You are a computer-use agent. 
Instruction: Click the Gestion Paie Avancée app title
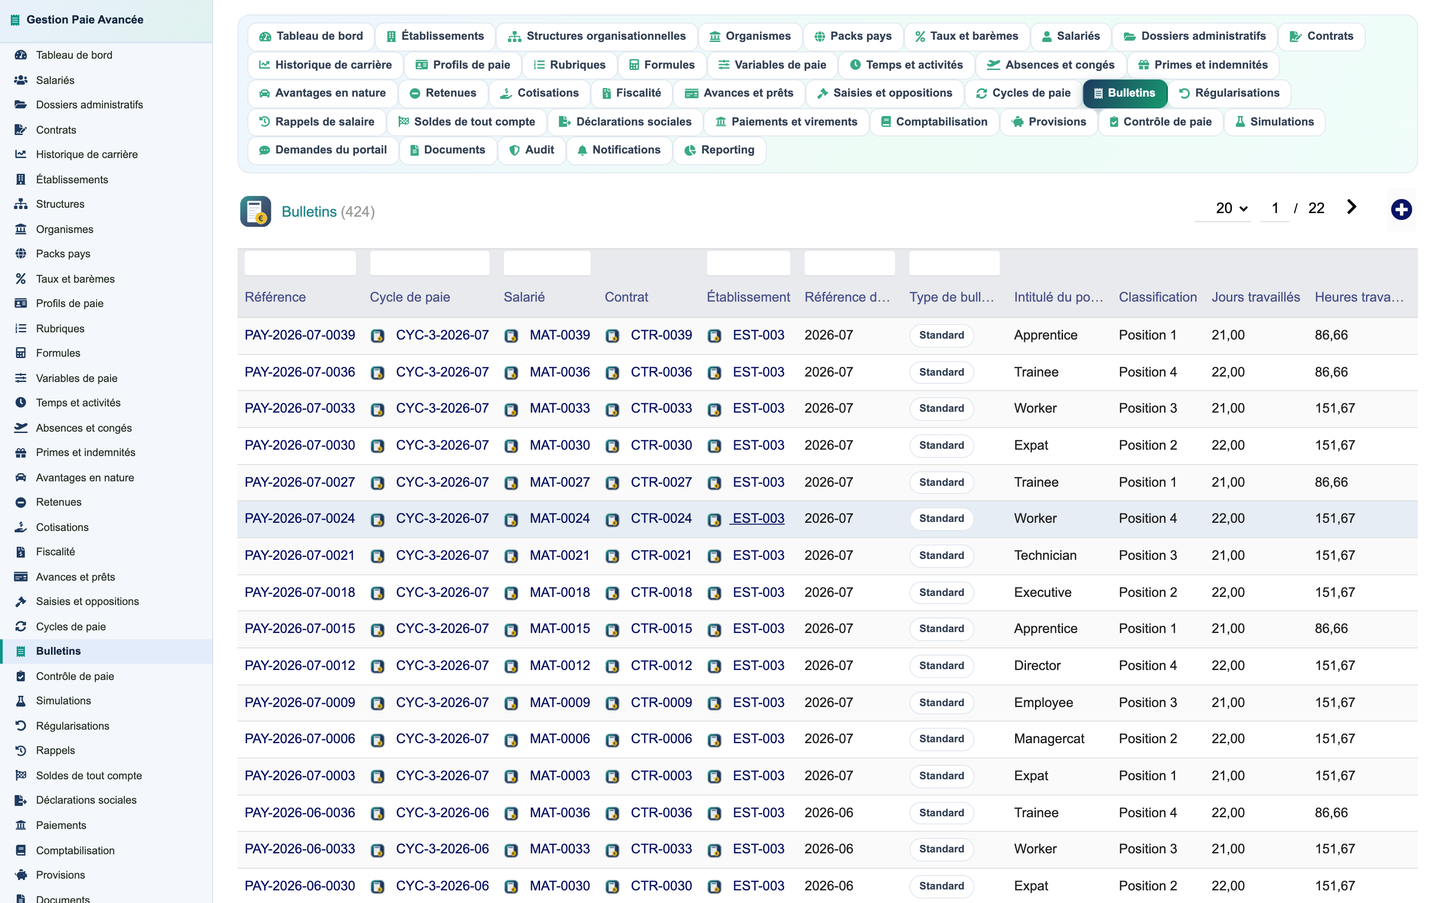[x=85, y=19]
